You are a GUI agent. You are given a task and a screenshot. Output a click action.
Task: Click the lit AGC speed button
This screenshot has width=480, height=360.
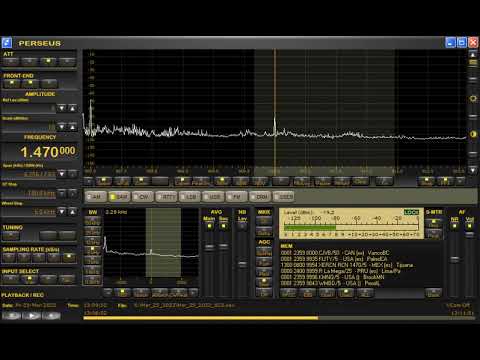(x=264, y=283)
